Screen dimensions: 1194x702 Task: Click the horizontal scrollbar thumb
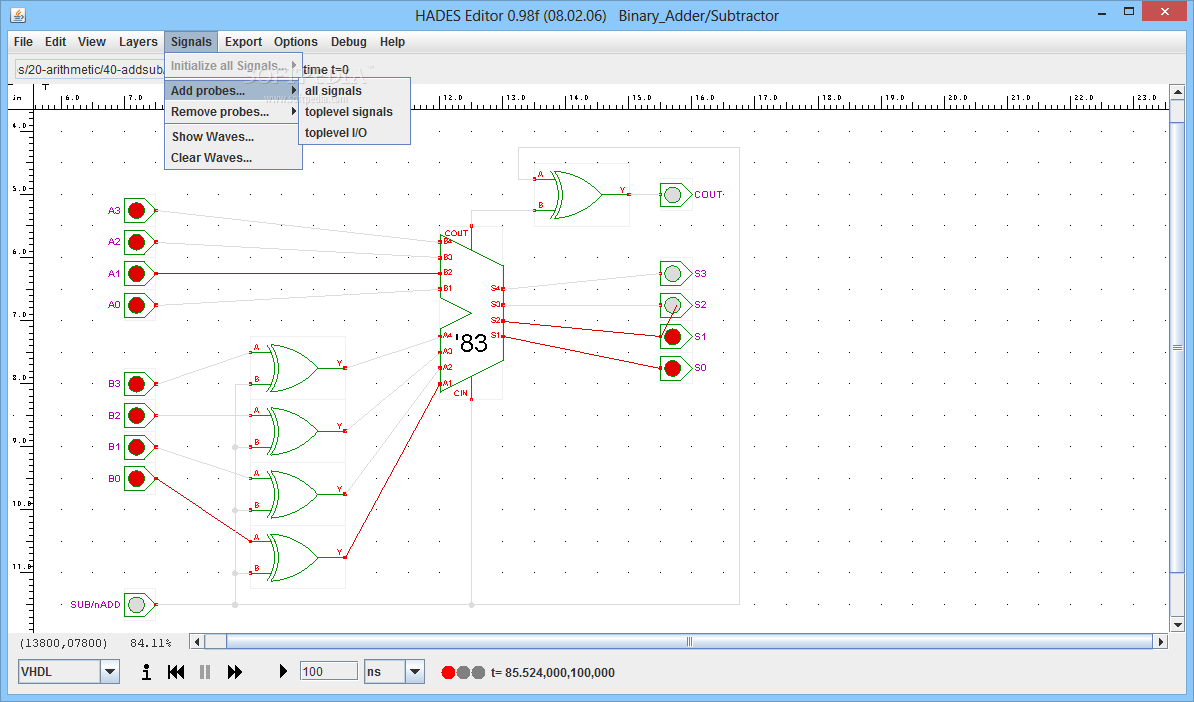689,642
